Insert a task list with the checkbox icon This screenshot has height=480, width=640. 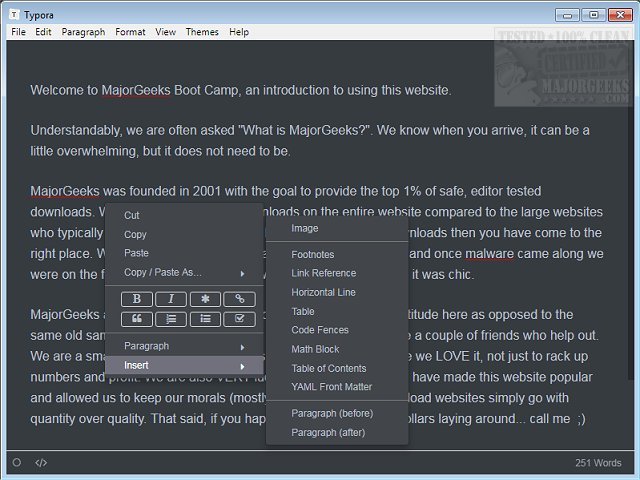pos(239,319)
